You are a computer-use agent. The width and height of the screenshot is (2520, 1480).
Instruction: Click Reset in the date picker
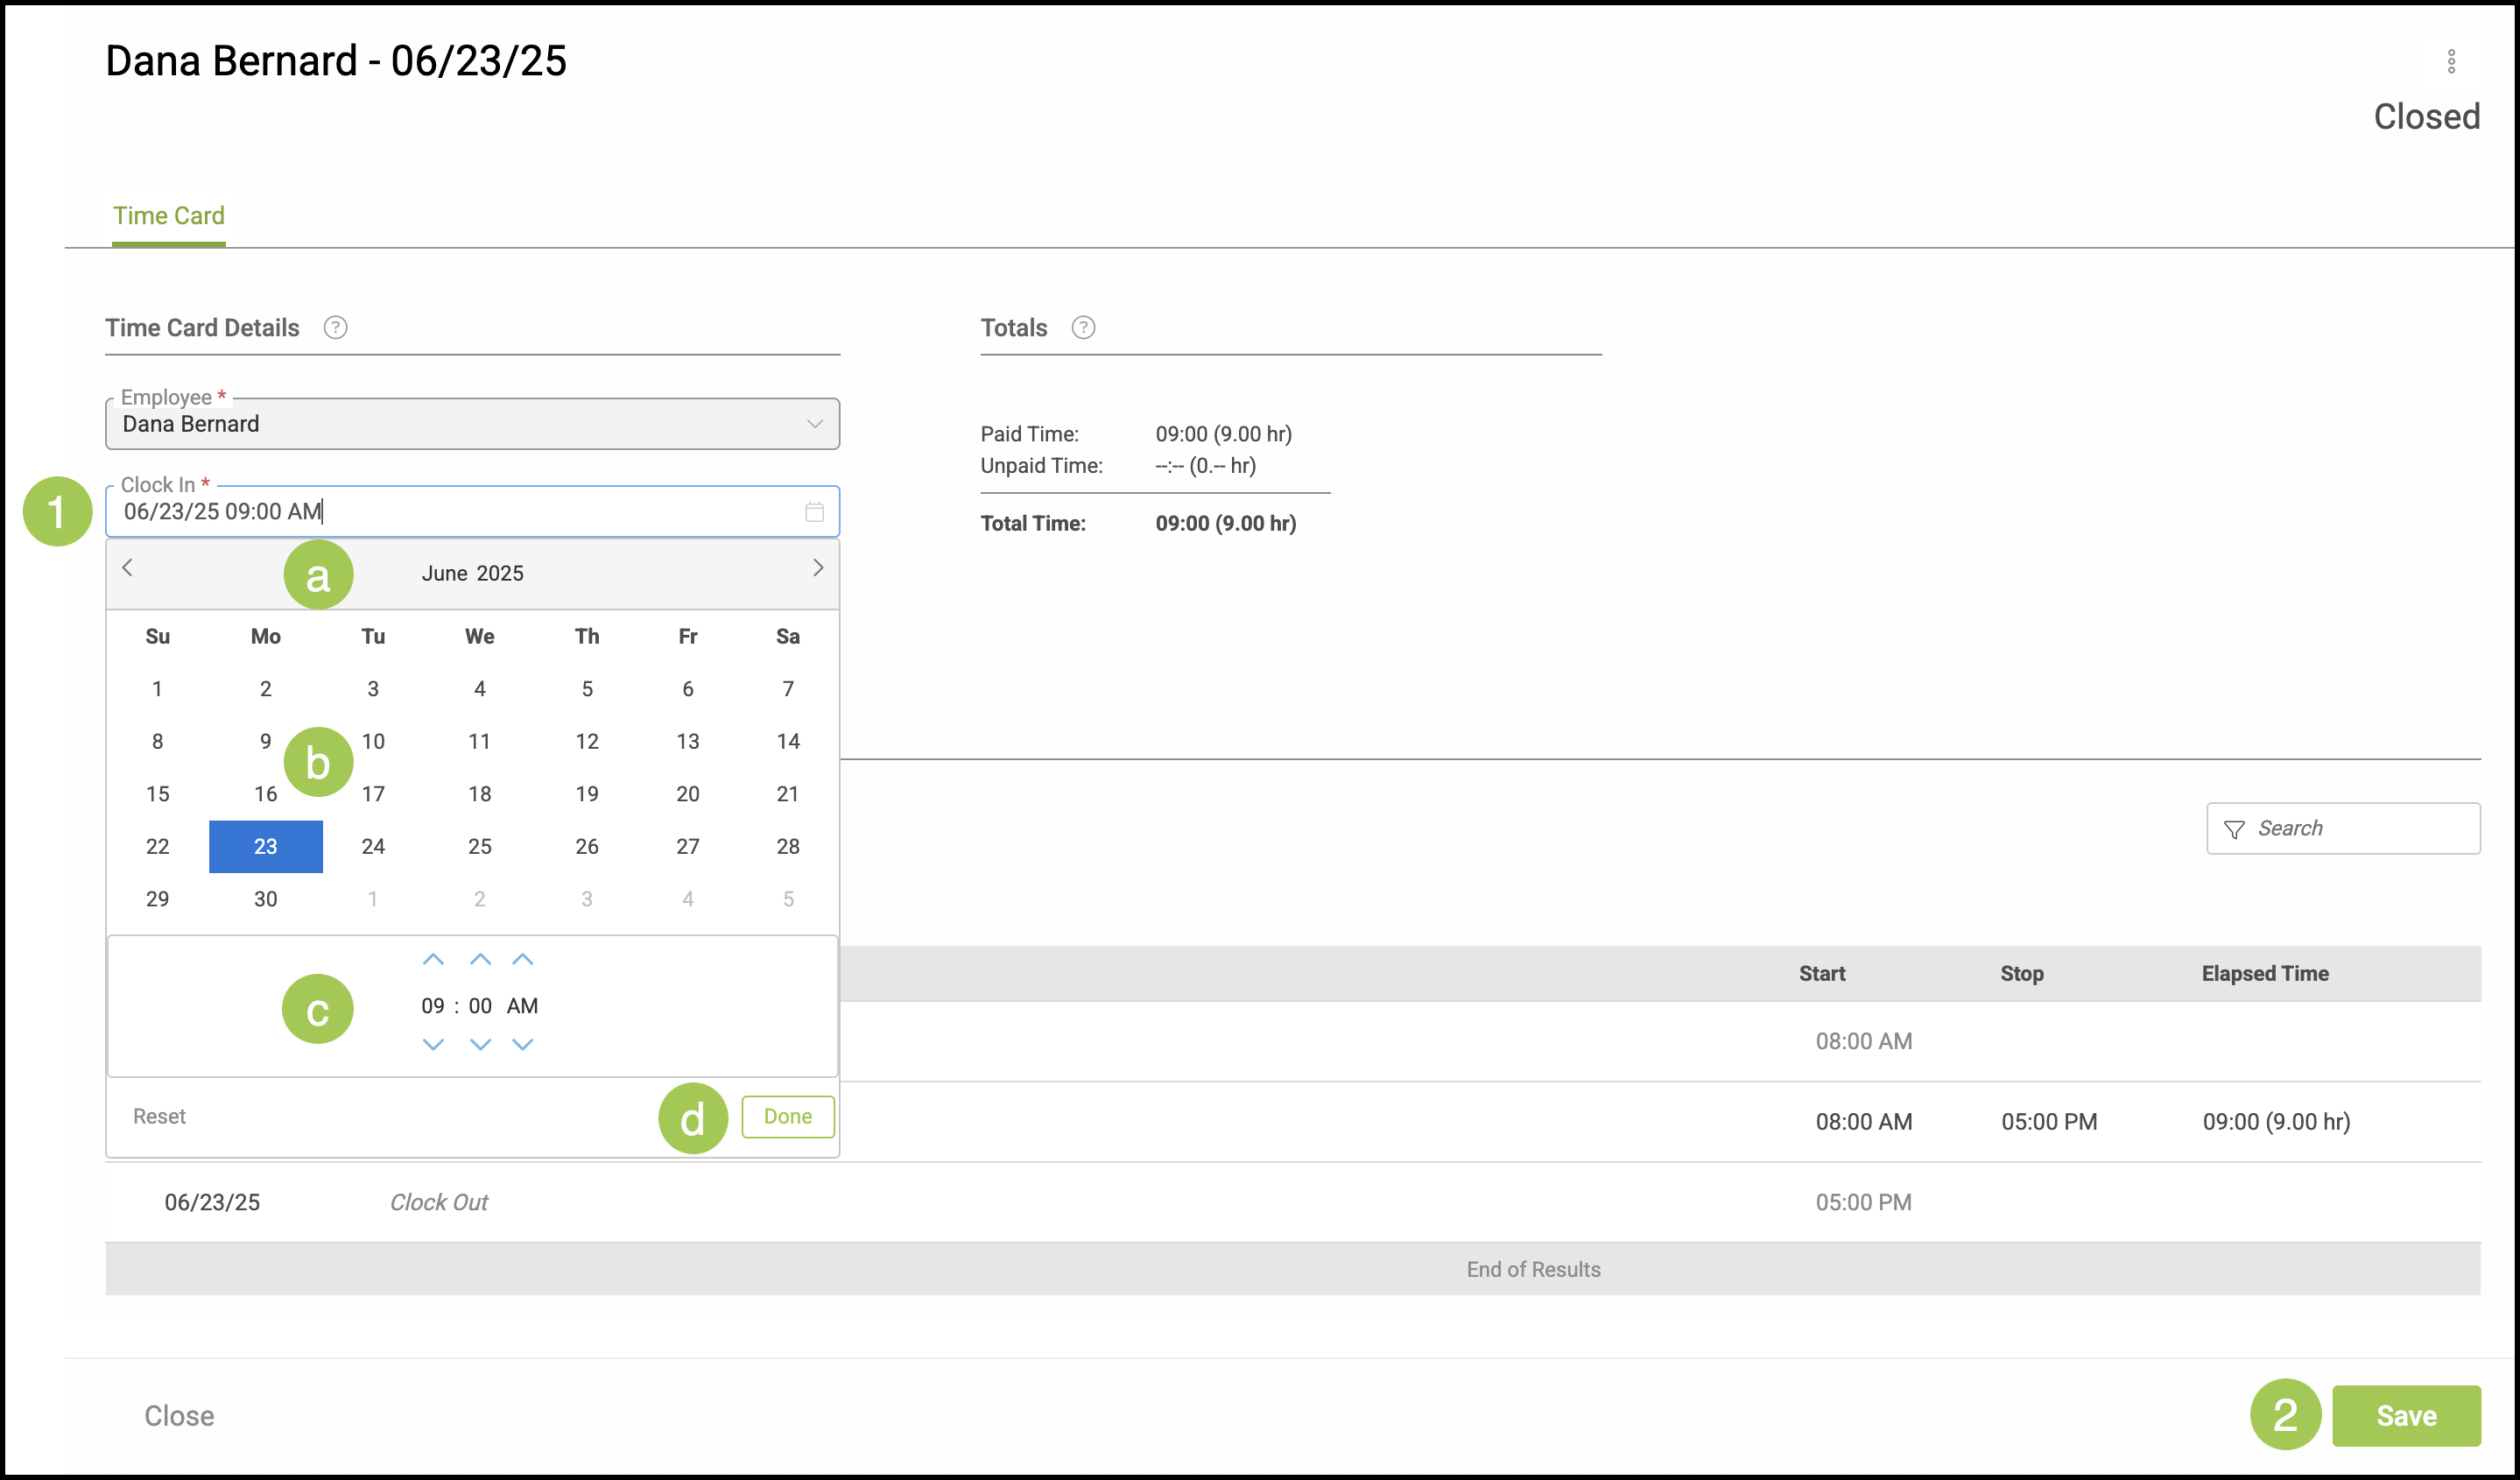159,1116
